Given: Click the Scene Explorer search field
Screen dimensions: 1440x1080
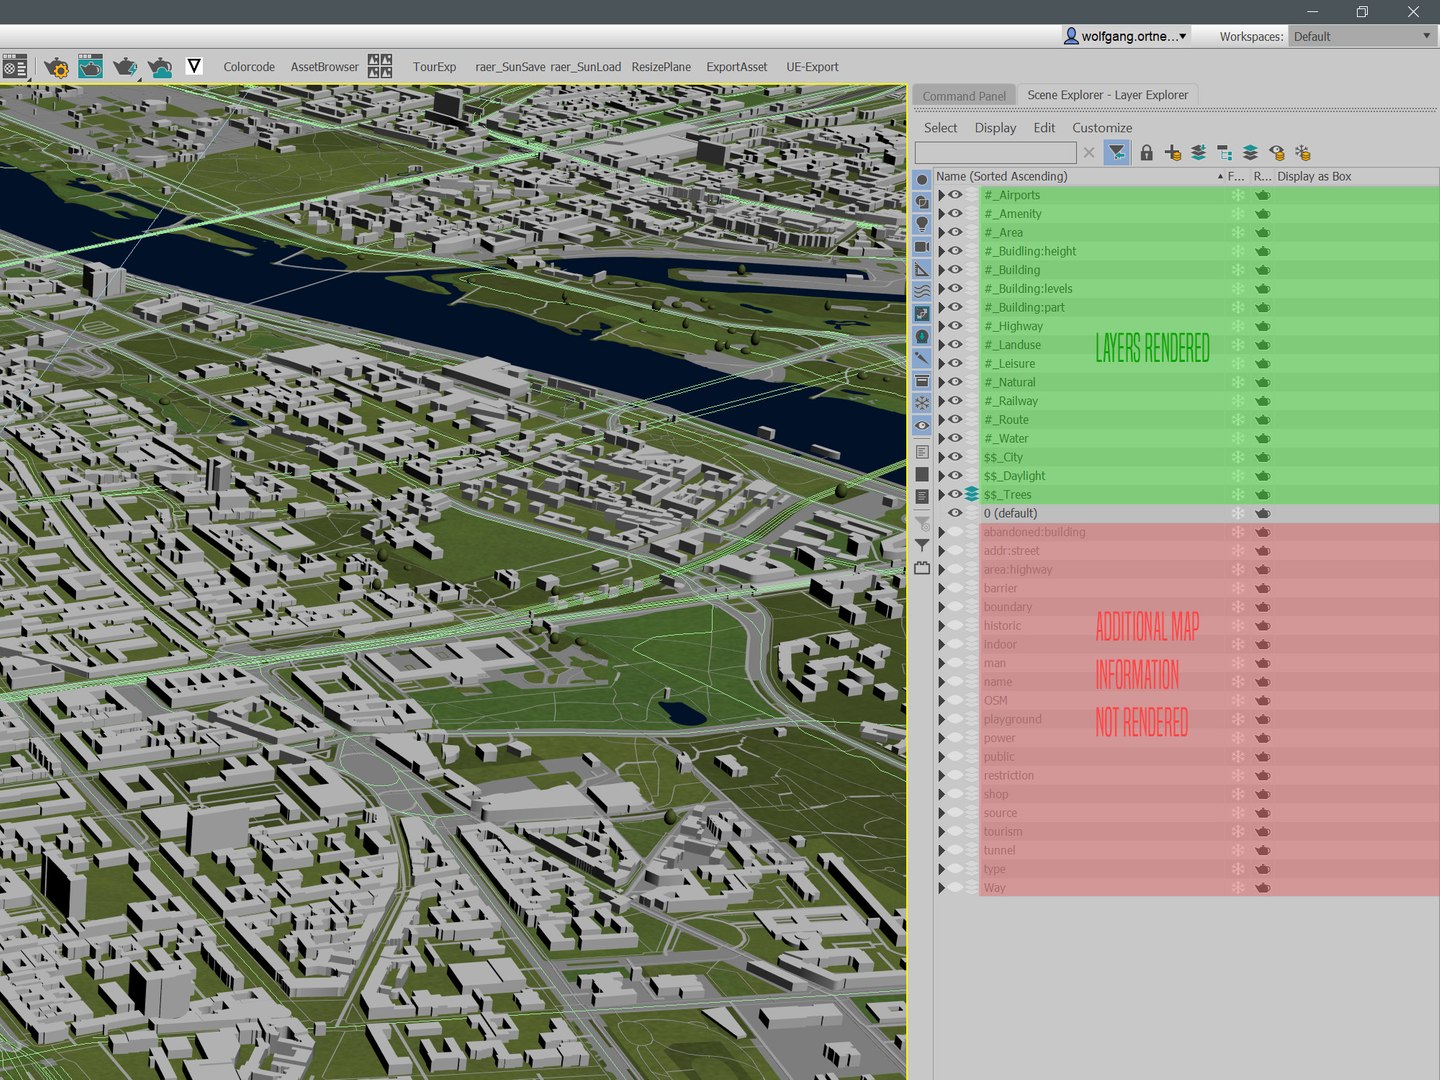Looking at the screenshot, I should 996,153.
